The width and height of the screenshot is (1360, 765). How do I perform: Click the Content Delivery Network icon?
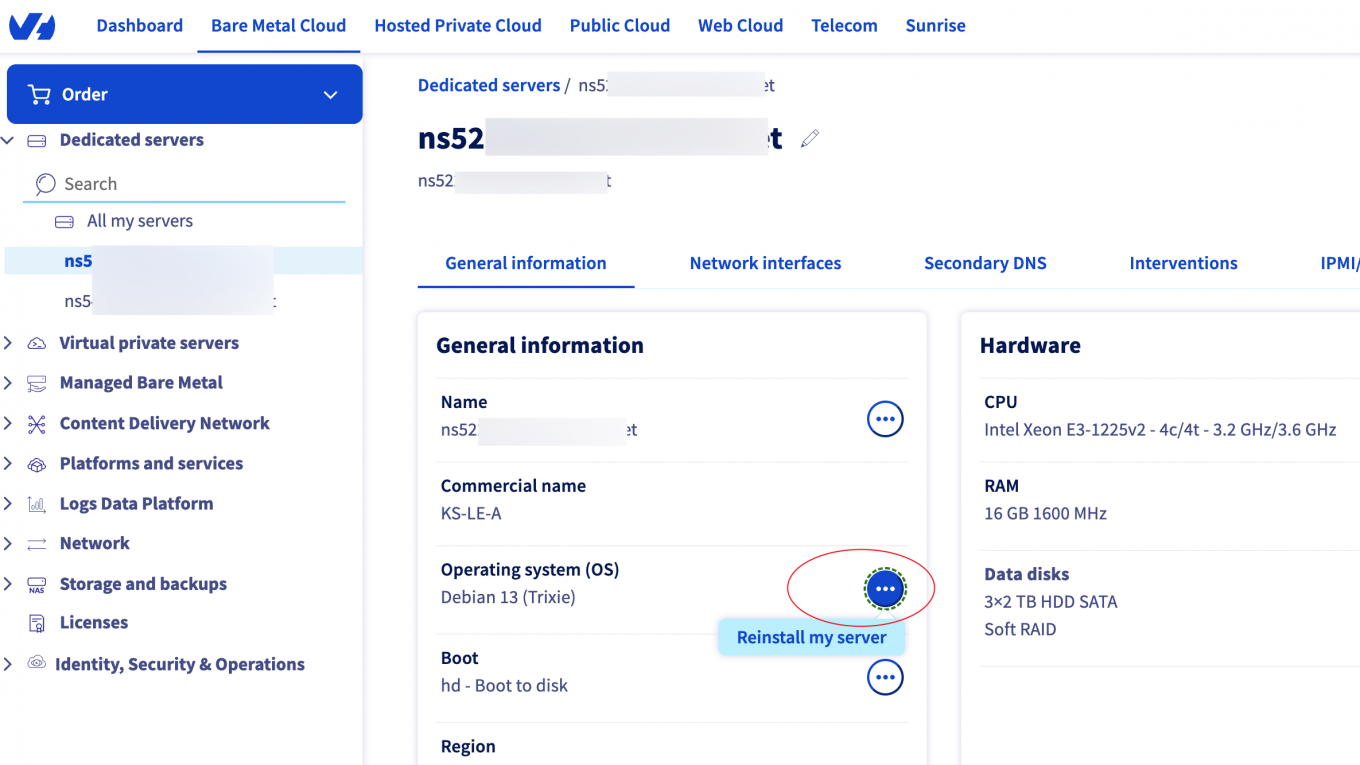(37, 424)
